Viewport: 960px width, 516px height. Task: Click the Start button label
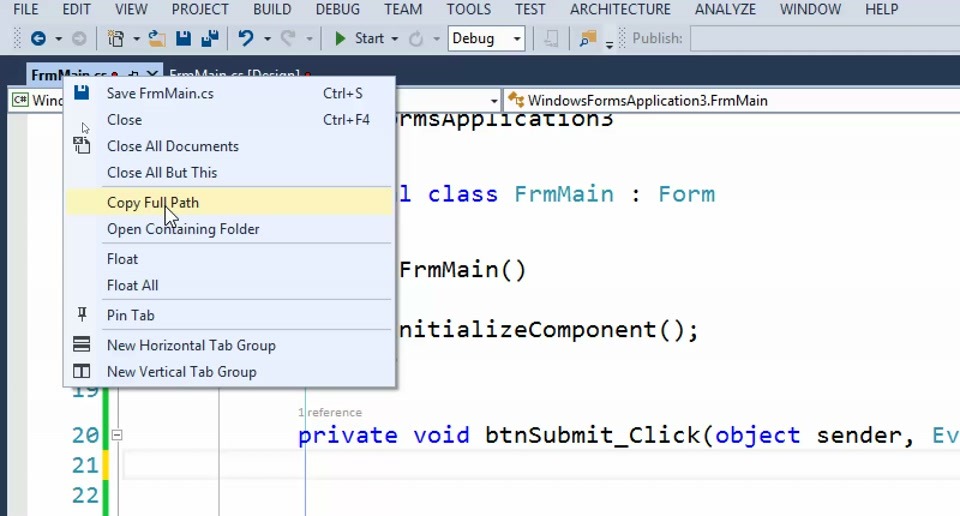369,39
